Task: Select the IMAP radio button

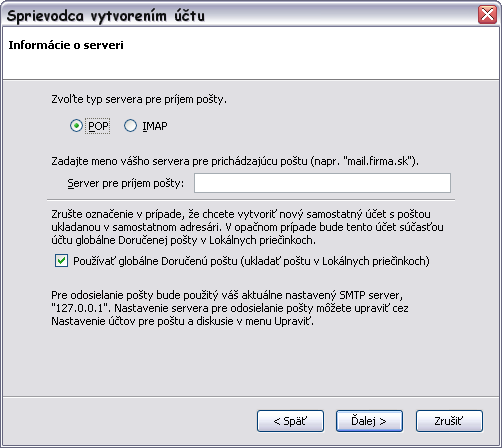Action: point(130,126)
